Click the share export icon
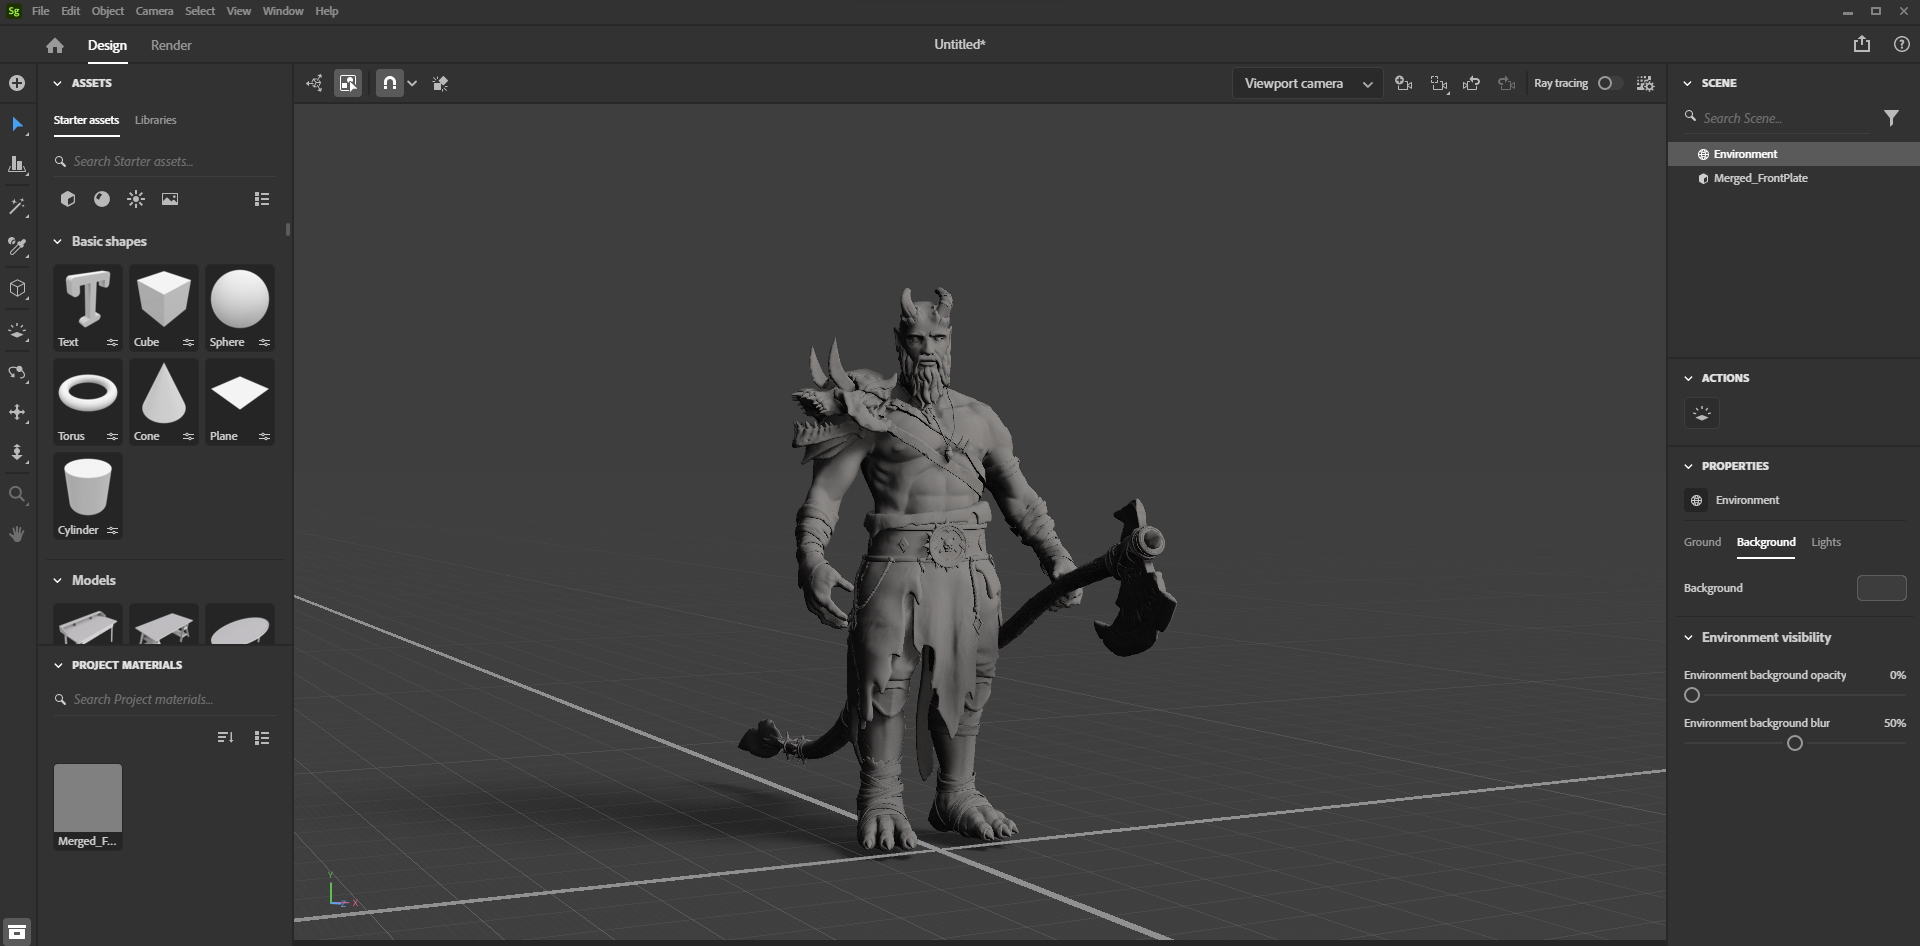 [1861, 44]
